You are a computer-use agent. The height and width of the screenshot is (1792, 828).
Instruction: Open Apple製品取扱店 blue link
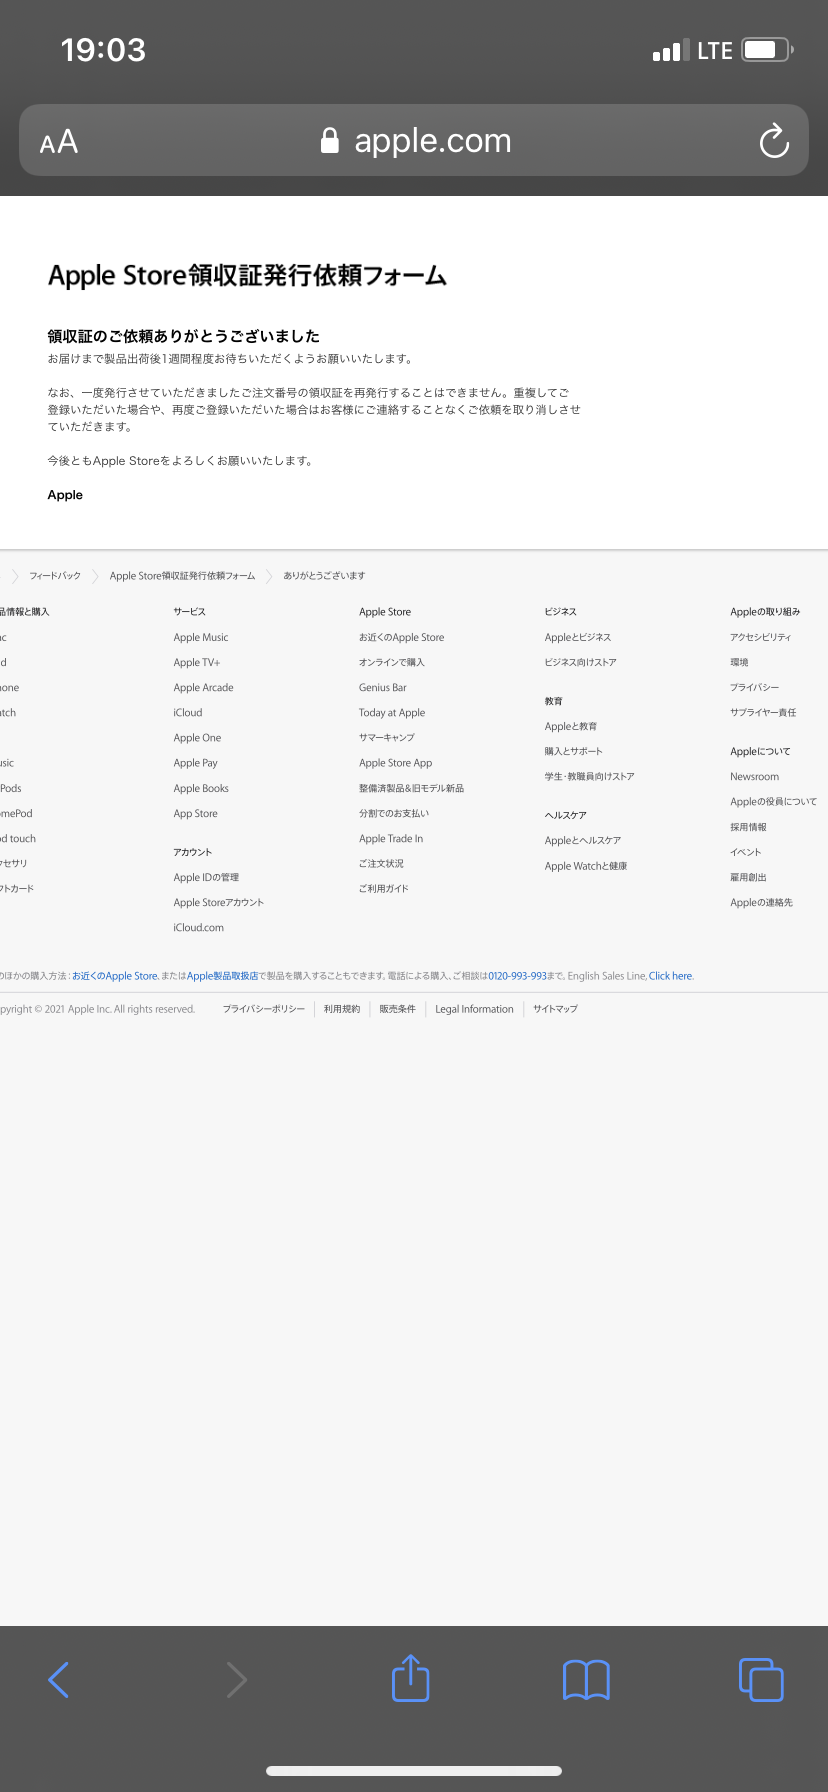coord(223,976)
